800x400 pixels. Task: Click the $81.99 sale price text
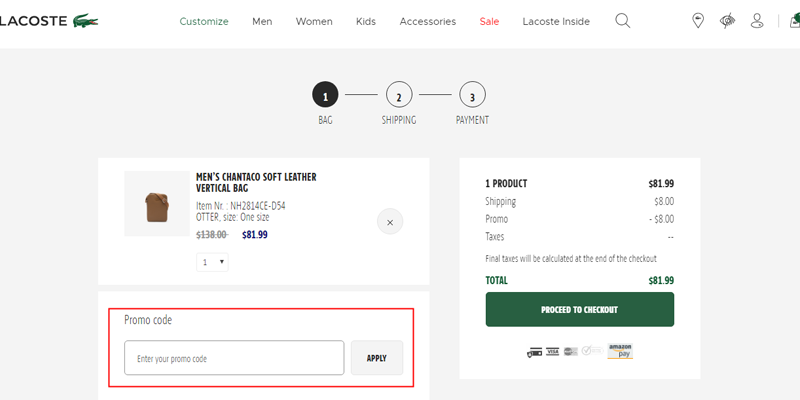pos(255,235)
